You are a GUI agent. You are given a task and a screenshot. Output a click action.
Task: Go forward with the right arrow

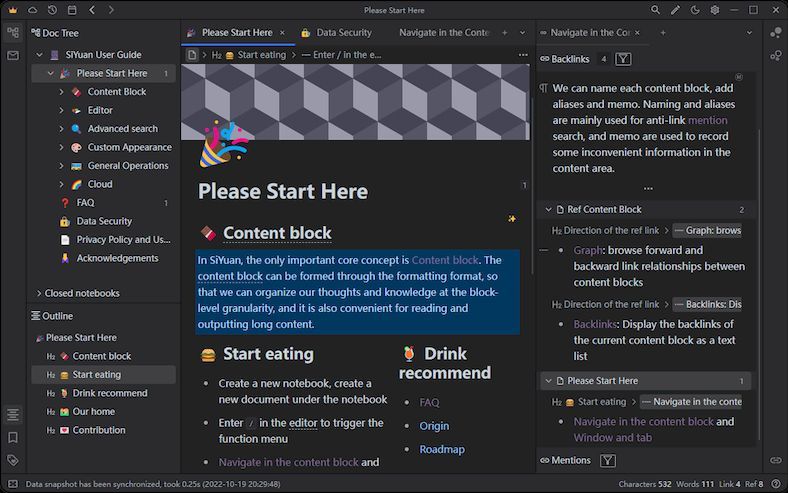click(111, 10)
